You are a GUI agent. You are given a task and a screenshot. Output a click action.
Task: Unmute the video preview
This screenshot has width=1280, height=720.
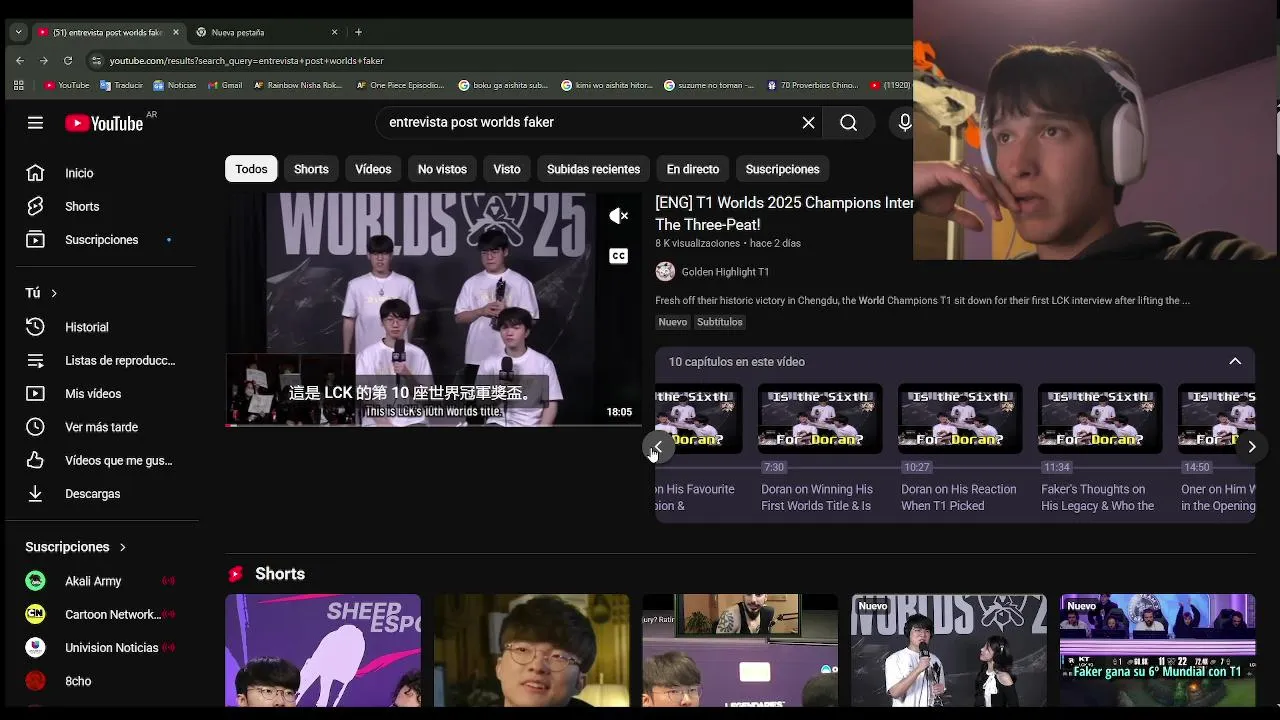pos(619,216)
